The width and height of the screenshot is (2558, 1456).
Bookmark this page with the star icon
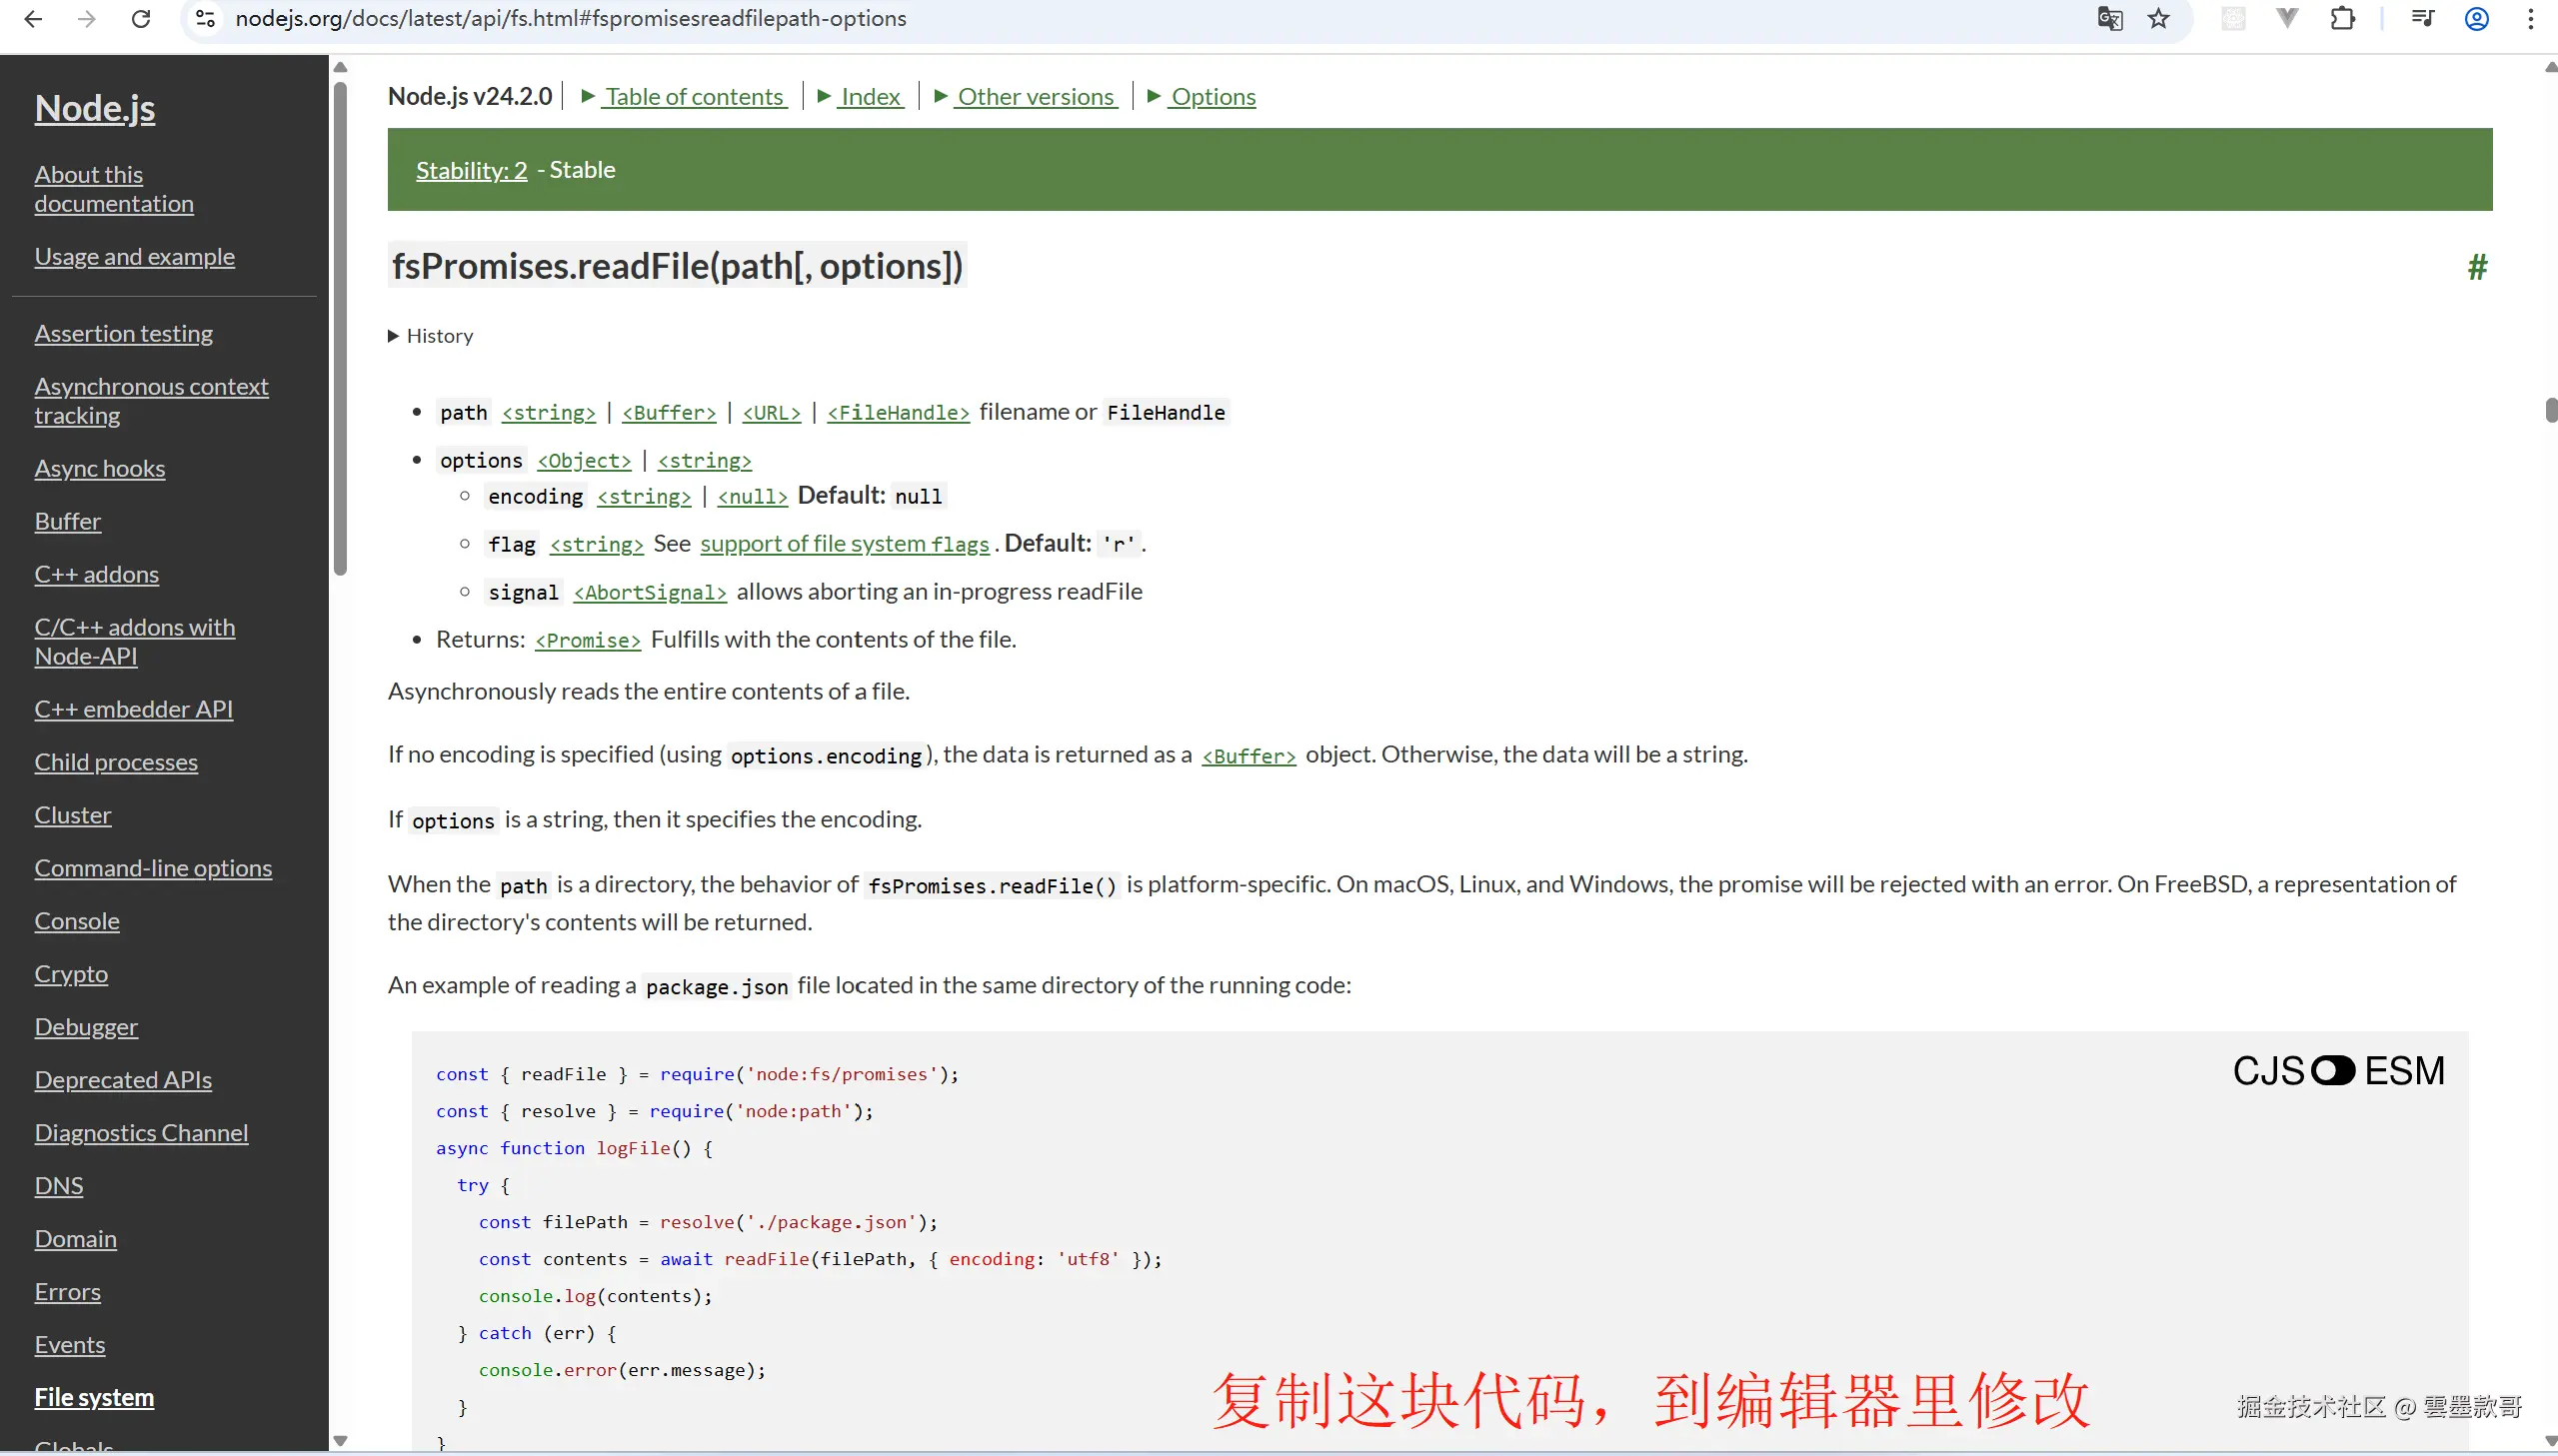click(2158, 18)
